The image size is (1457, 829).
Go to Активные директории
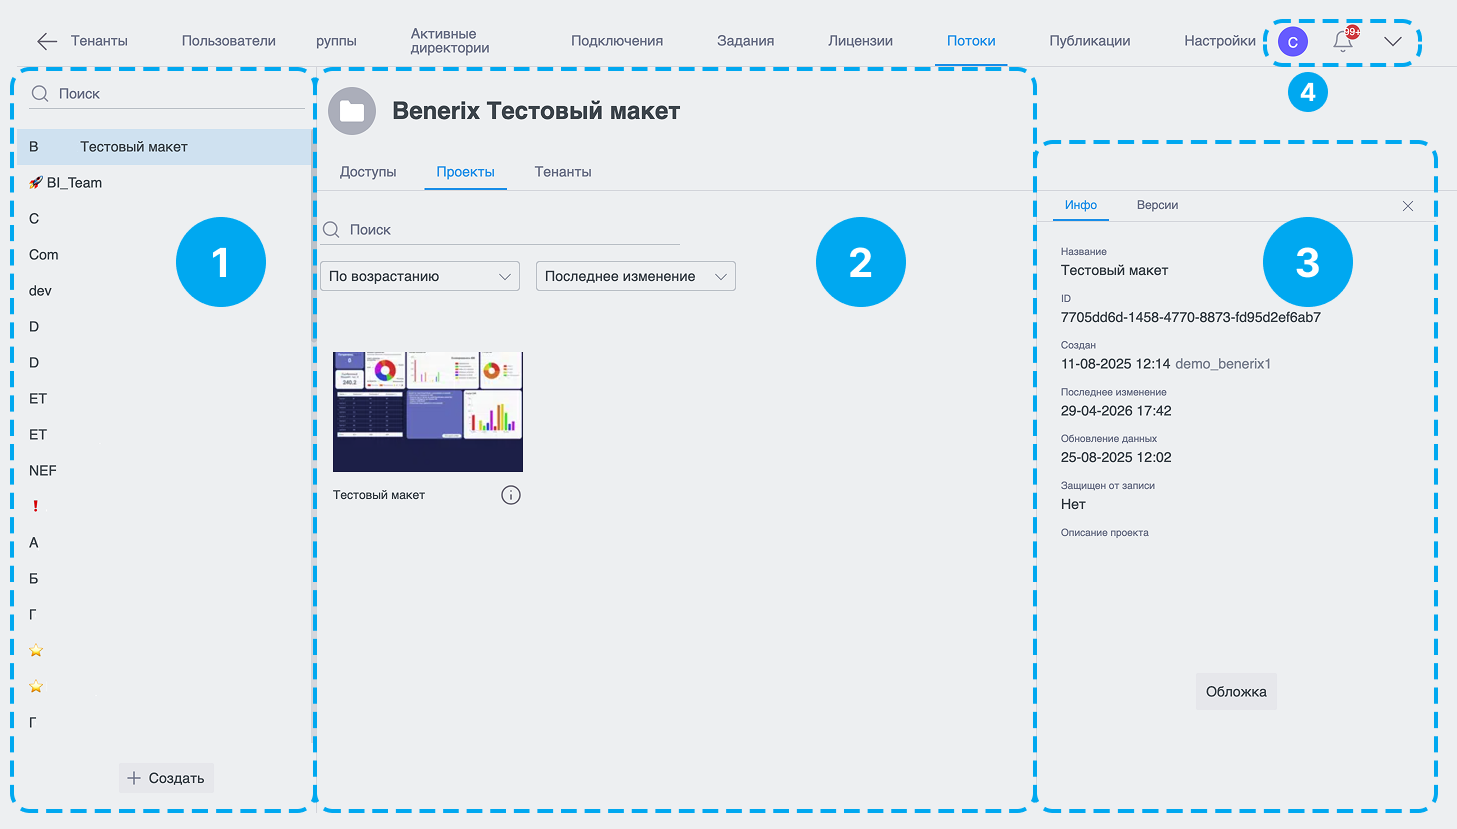tap(450, 41)
